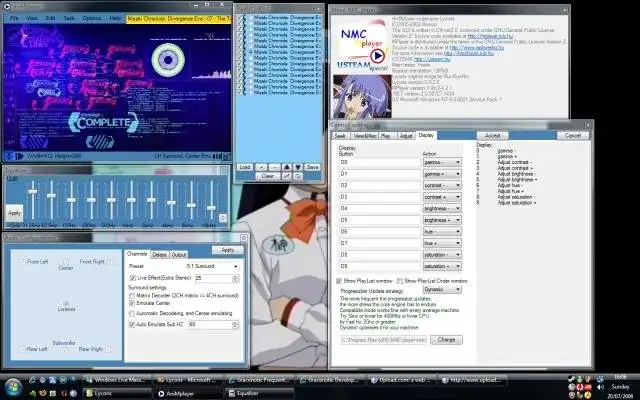Toggle the Center speaker checkbox

point(66,262)
